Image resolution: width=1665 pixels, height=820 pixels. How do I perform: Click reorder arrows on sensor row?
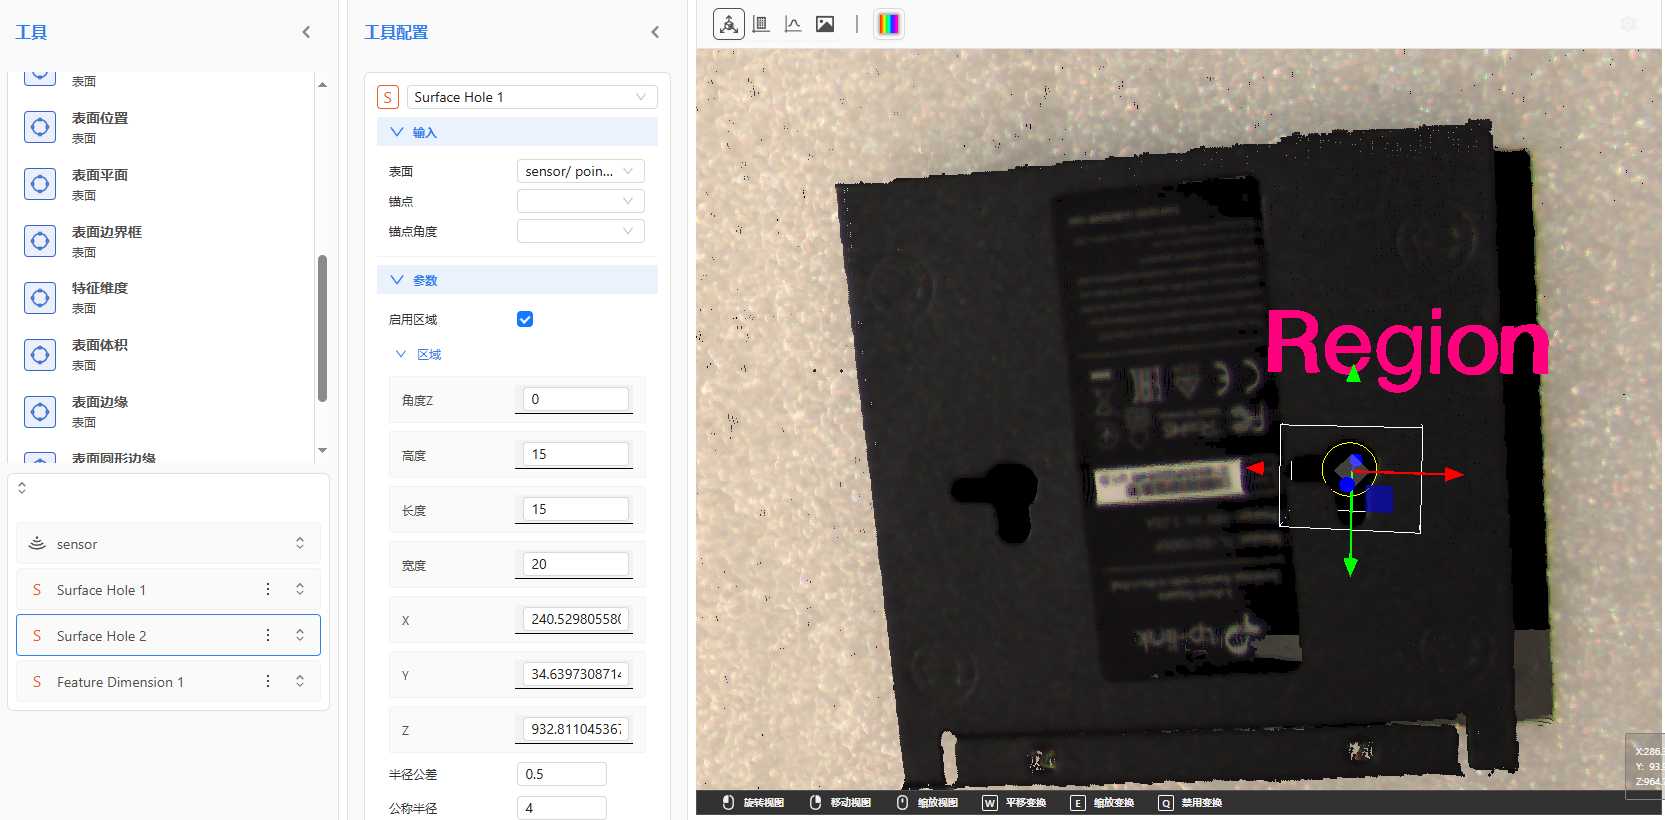(300, 543)
